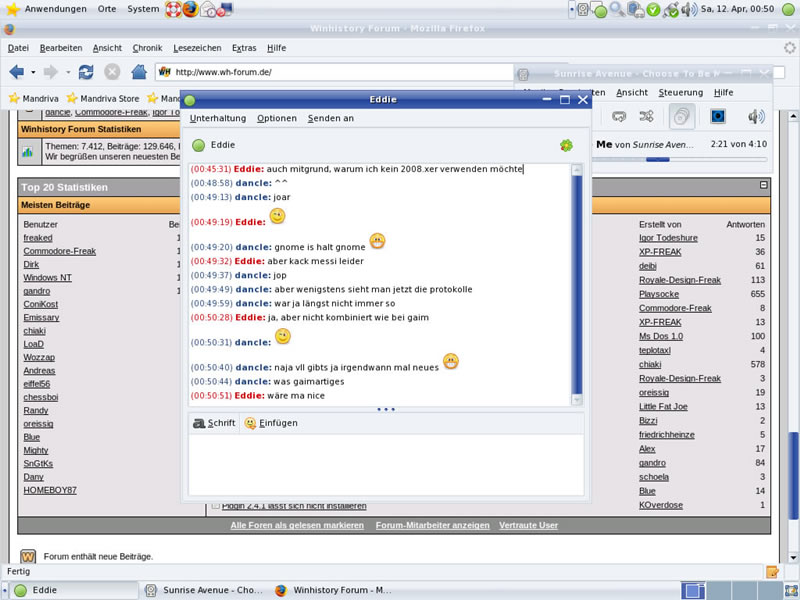The width and height of the screenshot is (800, 600).
Task: Collapse the Top 20 Statistiken section
Action: click(x=764, y=185)
